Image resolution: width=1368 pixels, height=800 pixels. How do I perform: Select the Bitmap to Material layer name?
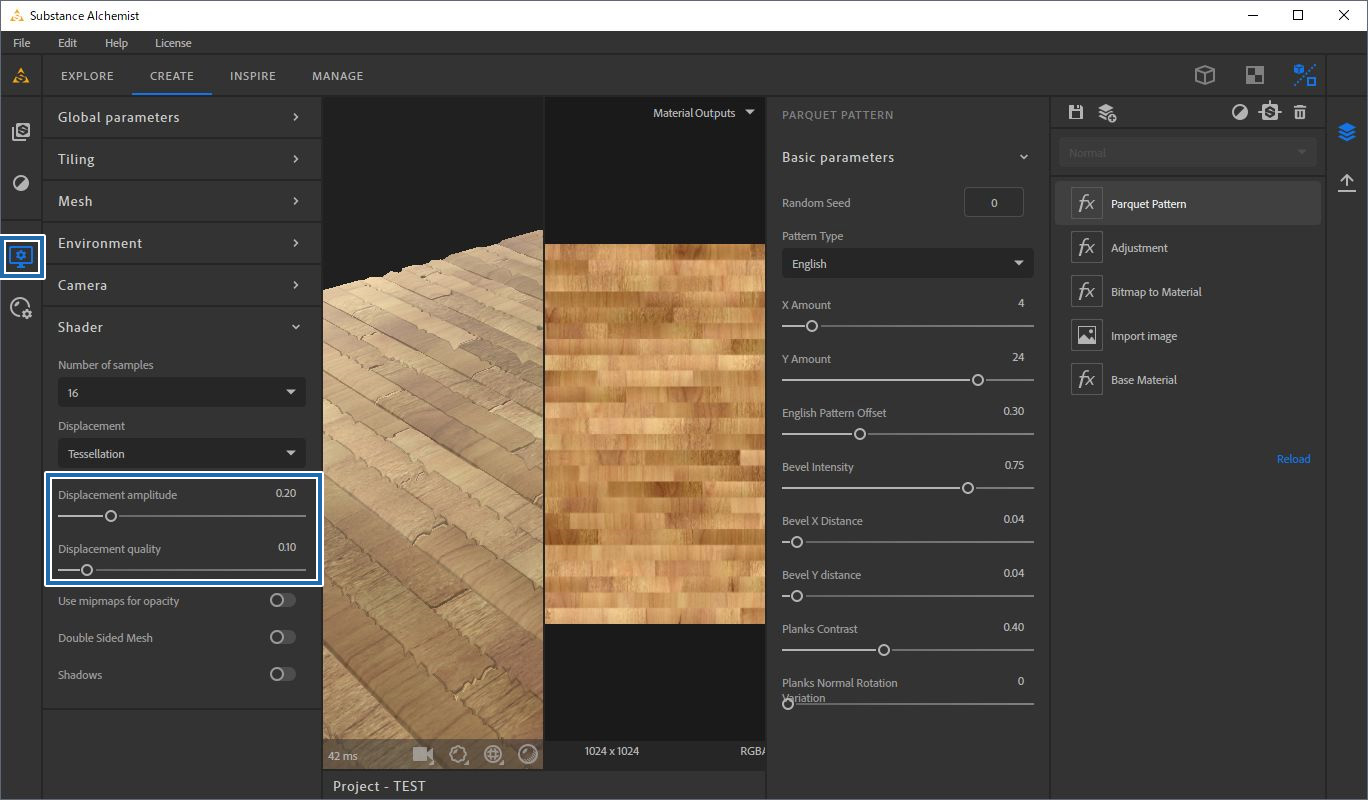click(1156, 292)
